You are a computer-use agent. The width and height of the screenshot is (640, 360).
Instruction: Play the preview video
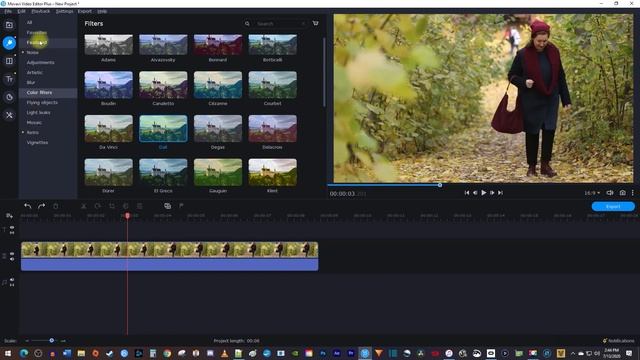point(484,193)
